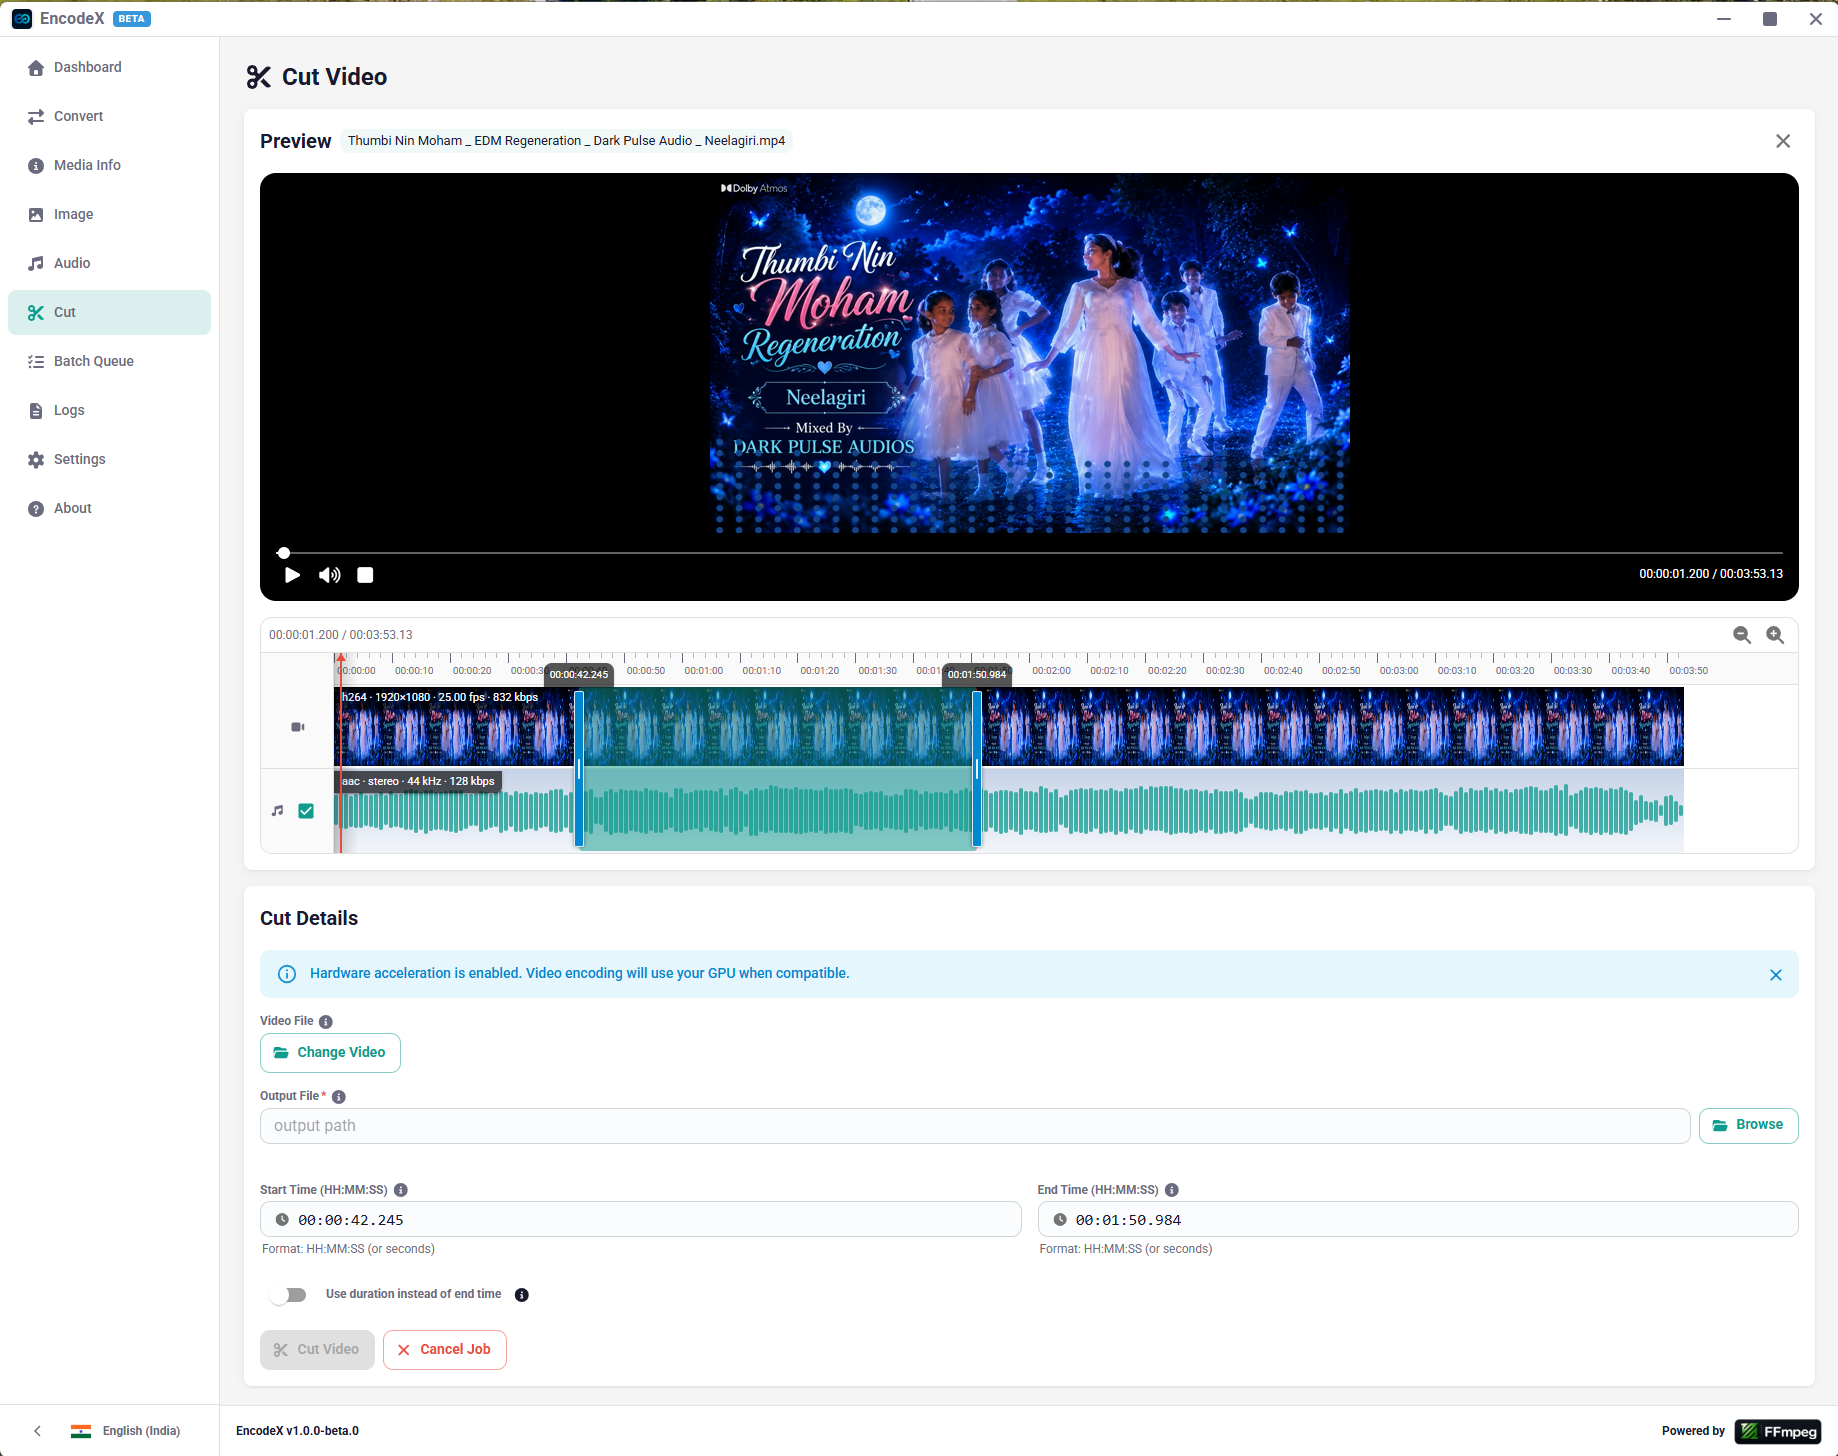This screenshot has width=1838, height=1456.
Task: Dismiss the hardware acceleration notice
Action: (1776, 975)
